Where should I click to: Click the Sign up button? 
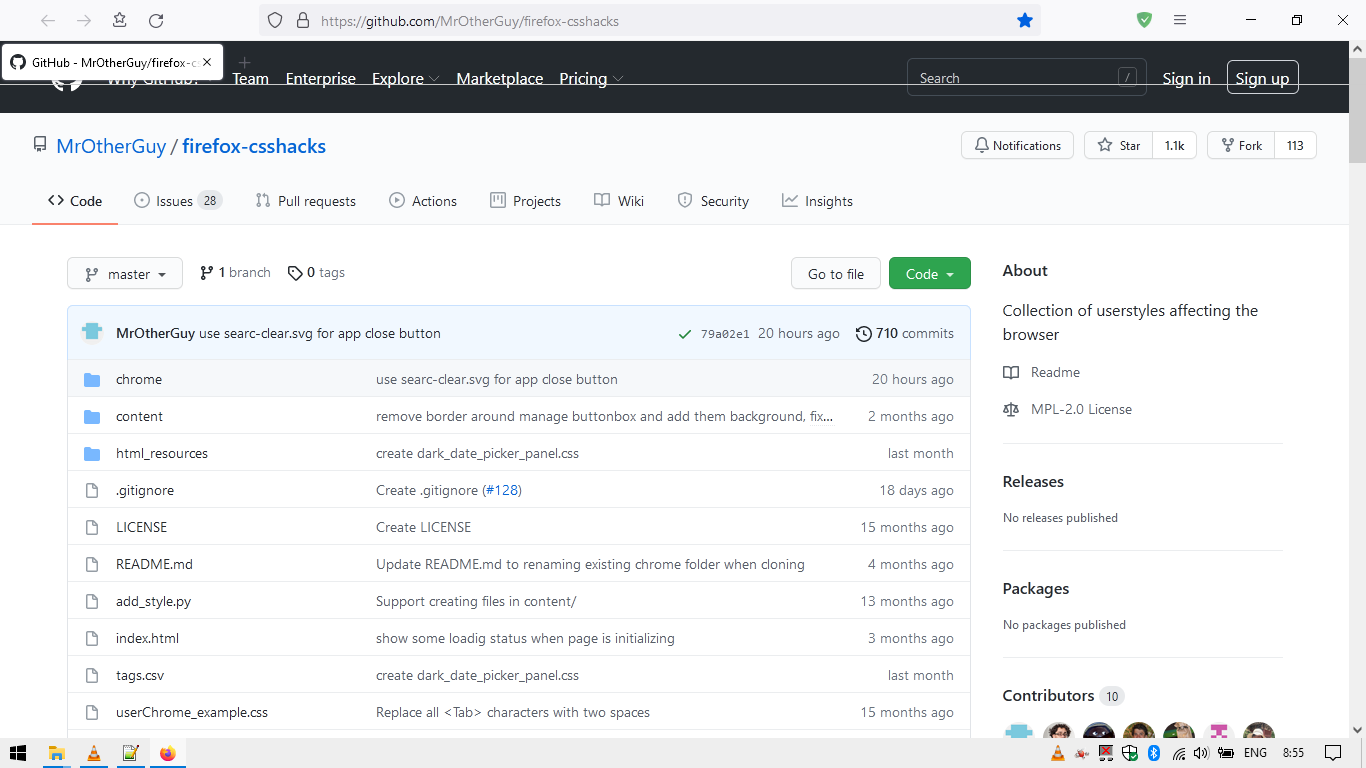pyautogui.click(x=1262, y=77)
